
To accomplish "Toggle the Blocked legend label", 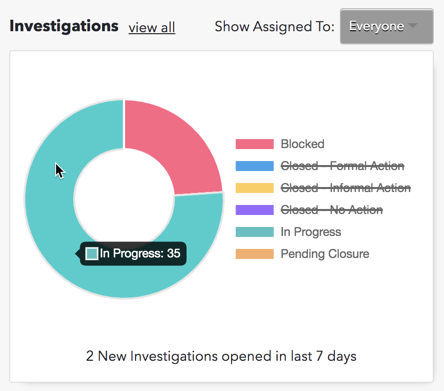I will 303,144.
